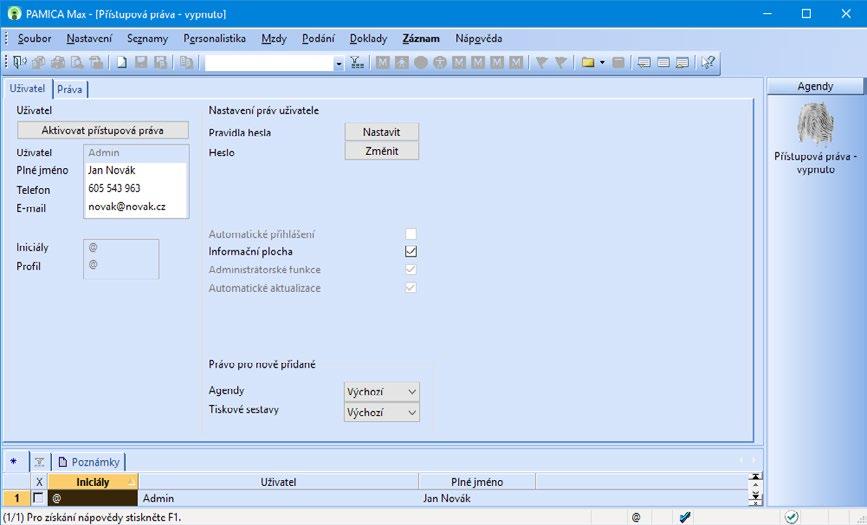867x525 pixels.
Task: Click the filter tab icon next to Poznámky
Action: [40, 461]
